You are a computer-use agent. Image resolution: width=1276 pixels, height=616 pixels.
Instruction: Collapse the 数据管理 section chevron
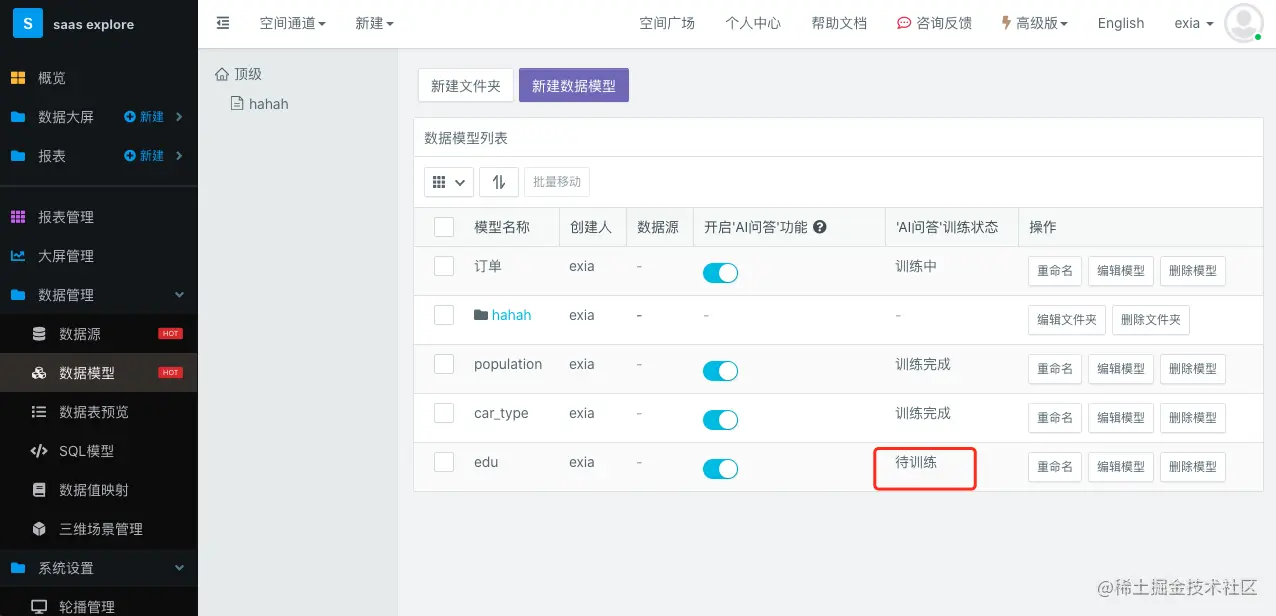click(179, 295)
